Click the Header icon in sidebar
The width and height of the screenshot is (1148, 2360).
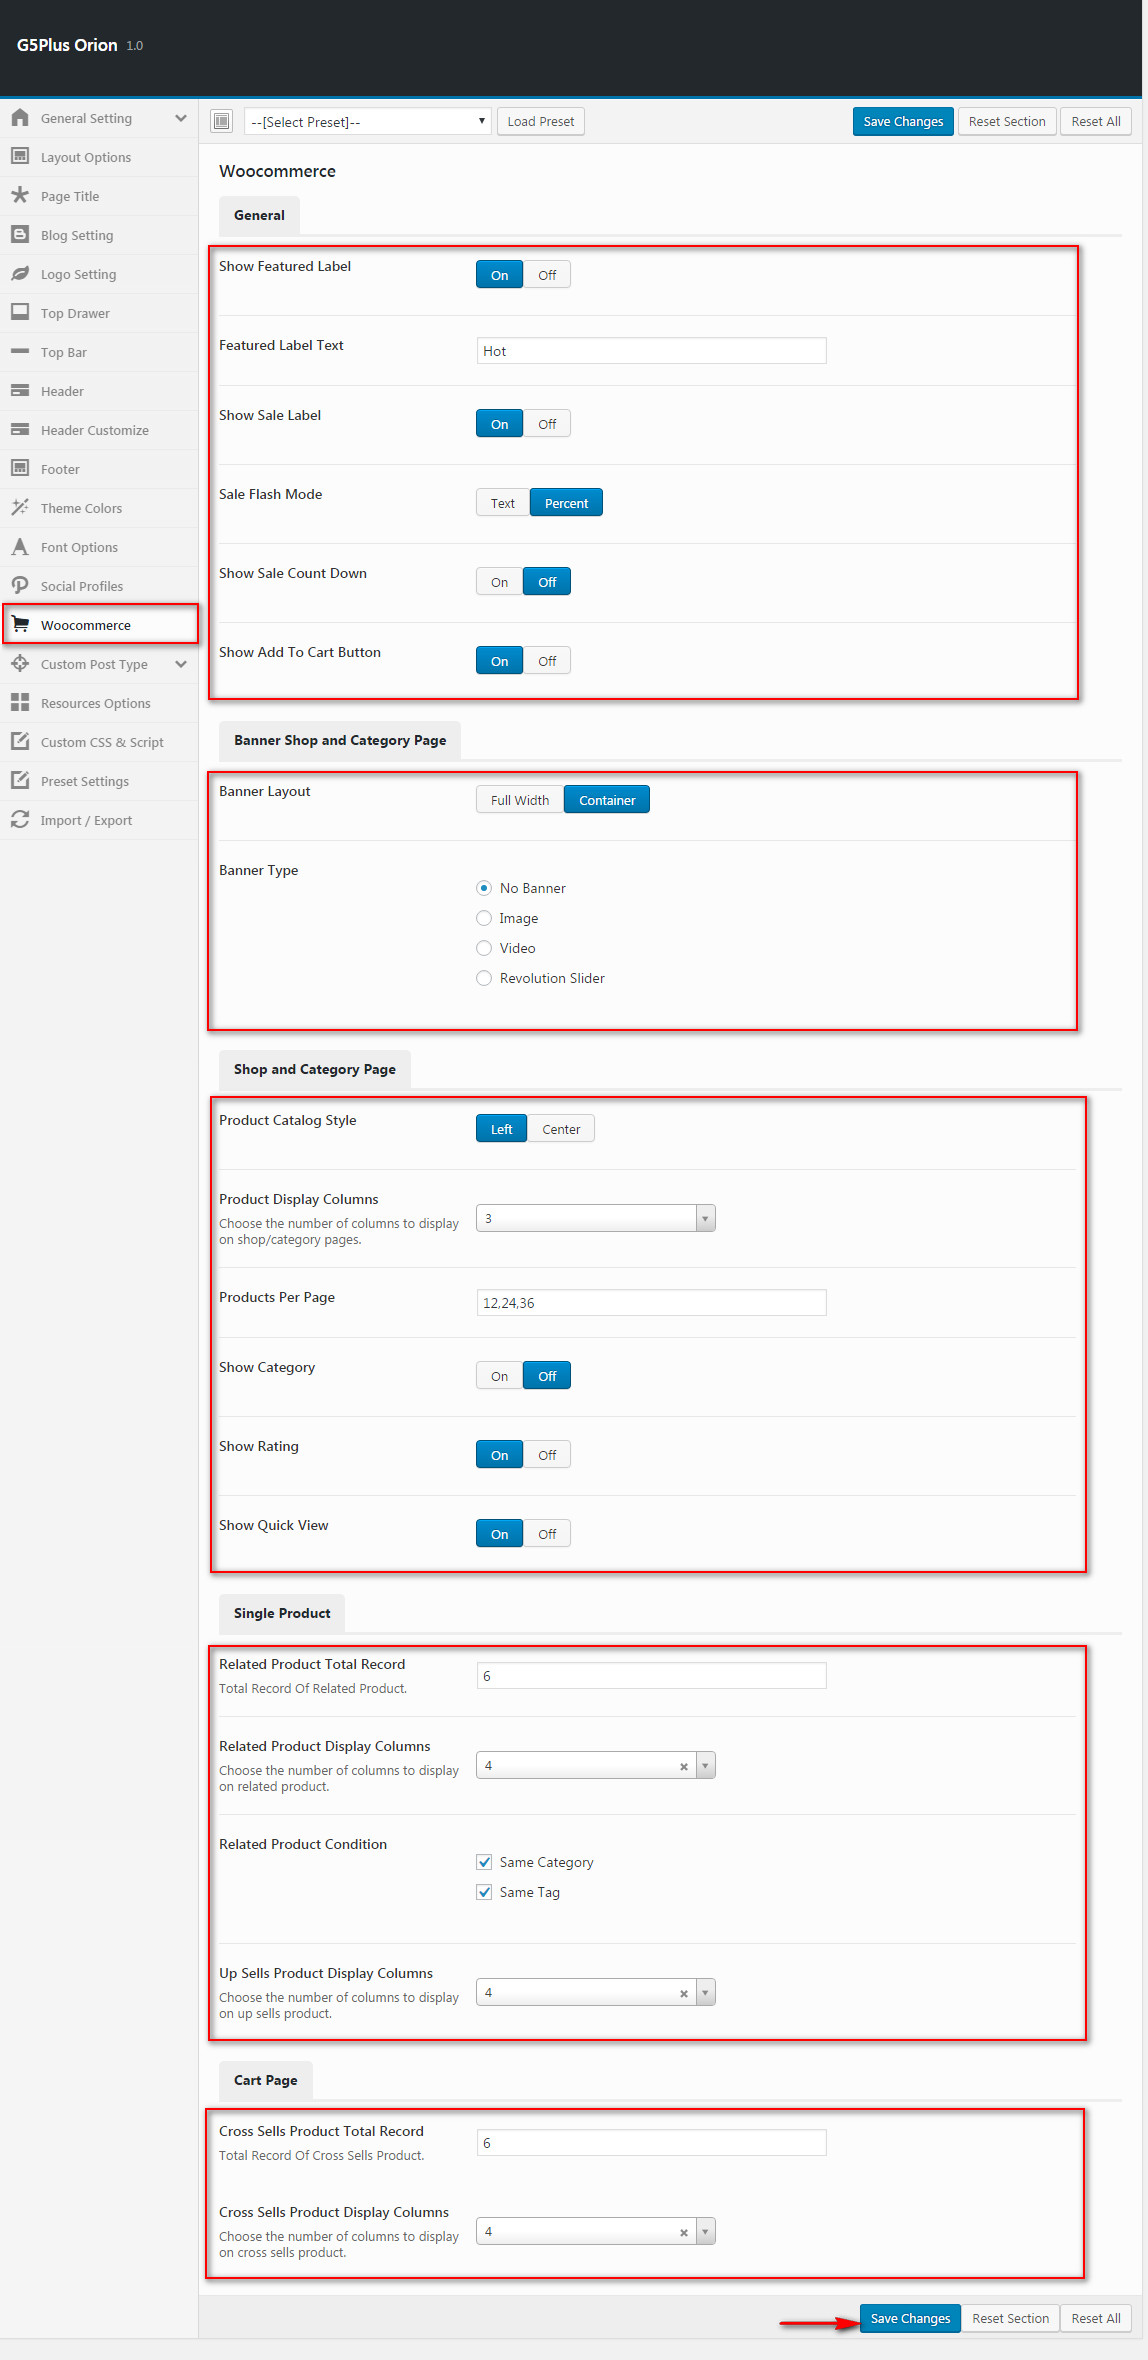tap(20, 391)
